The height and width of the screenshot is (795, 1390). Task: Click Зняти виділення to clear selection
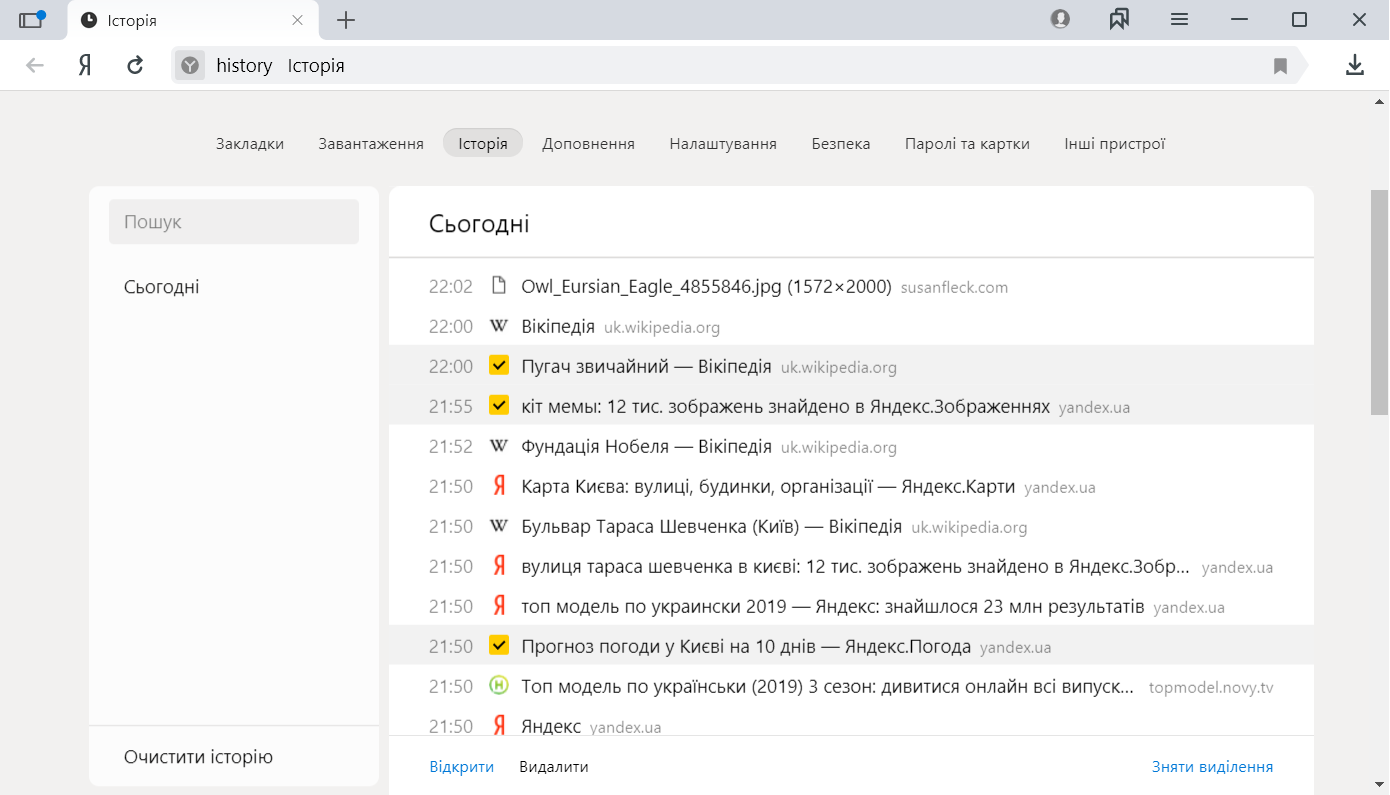pos(1213,767)
